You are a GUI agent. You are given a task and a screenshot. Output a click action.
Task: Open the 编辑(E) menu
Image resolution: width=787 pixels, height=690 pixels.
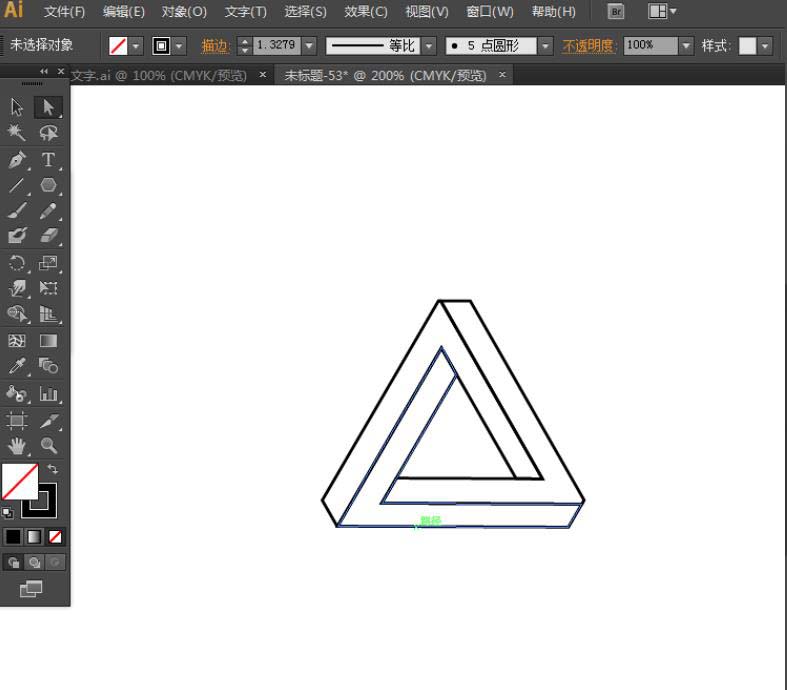[x=123, y=12]
